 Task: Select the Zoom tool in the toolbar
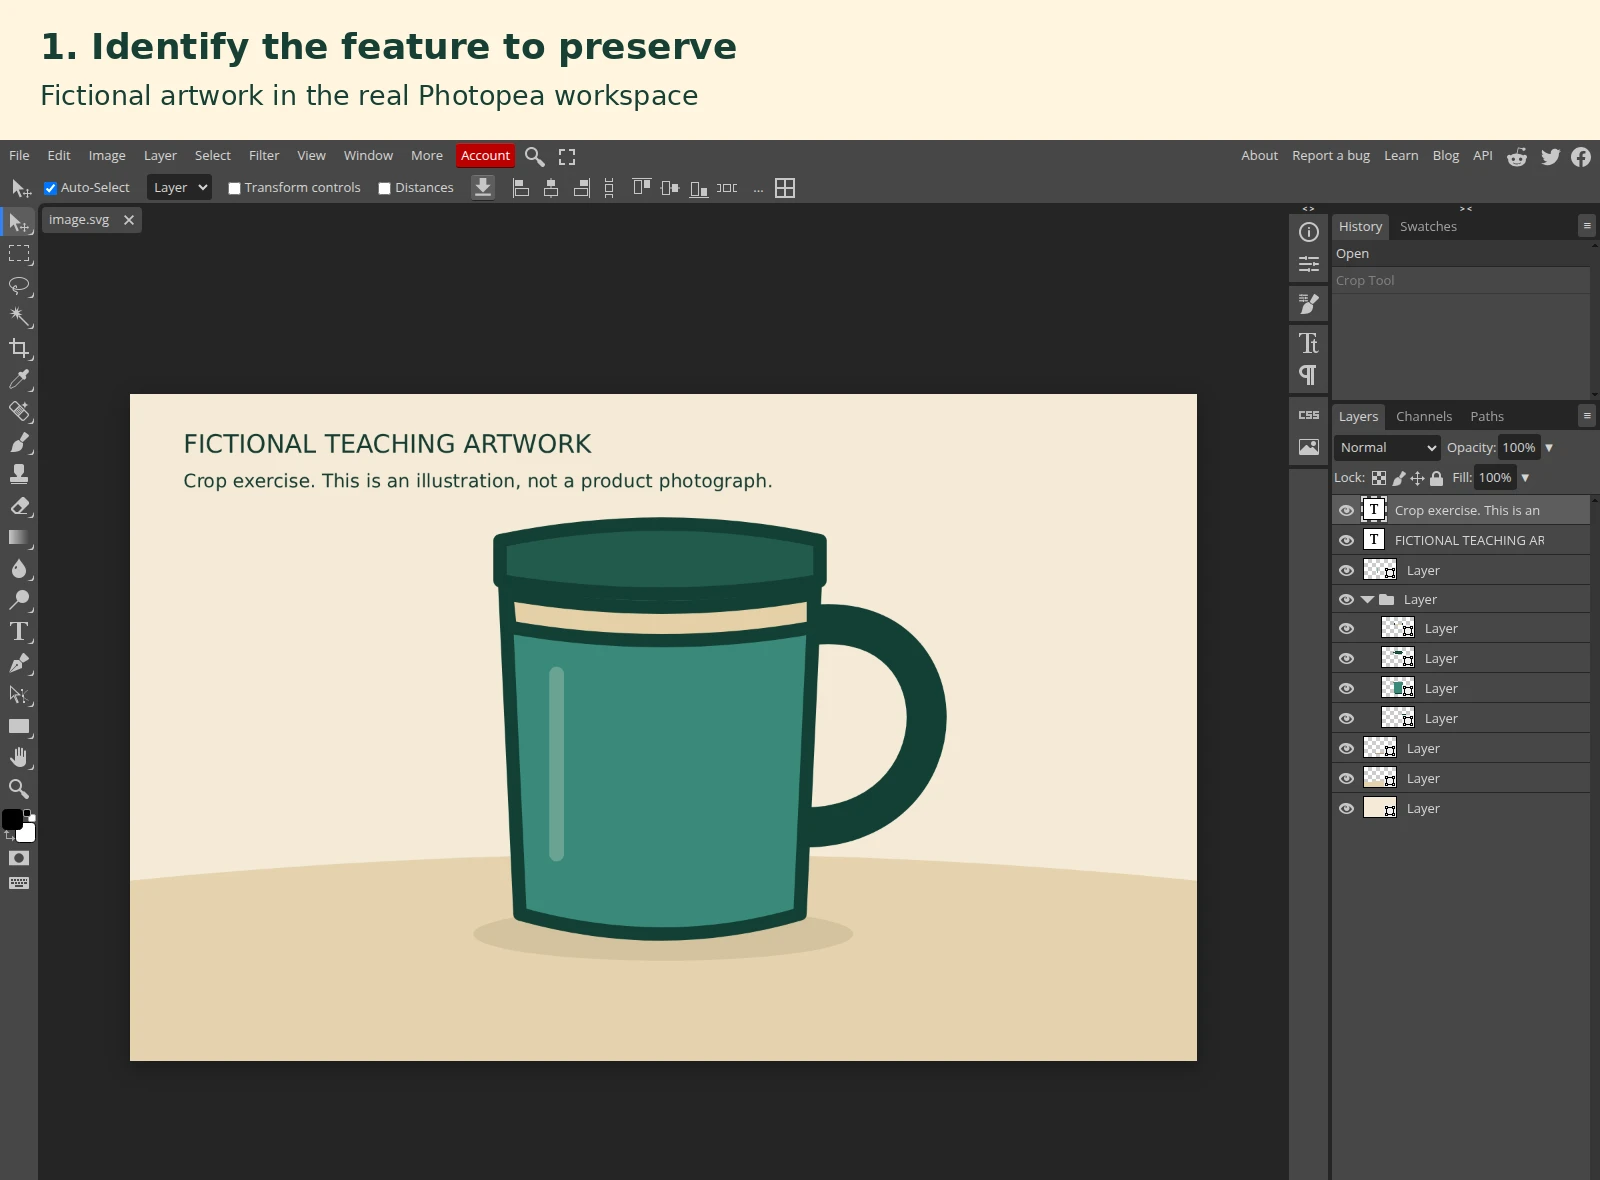(19, 789)
